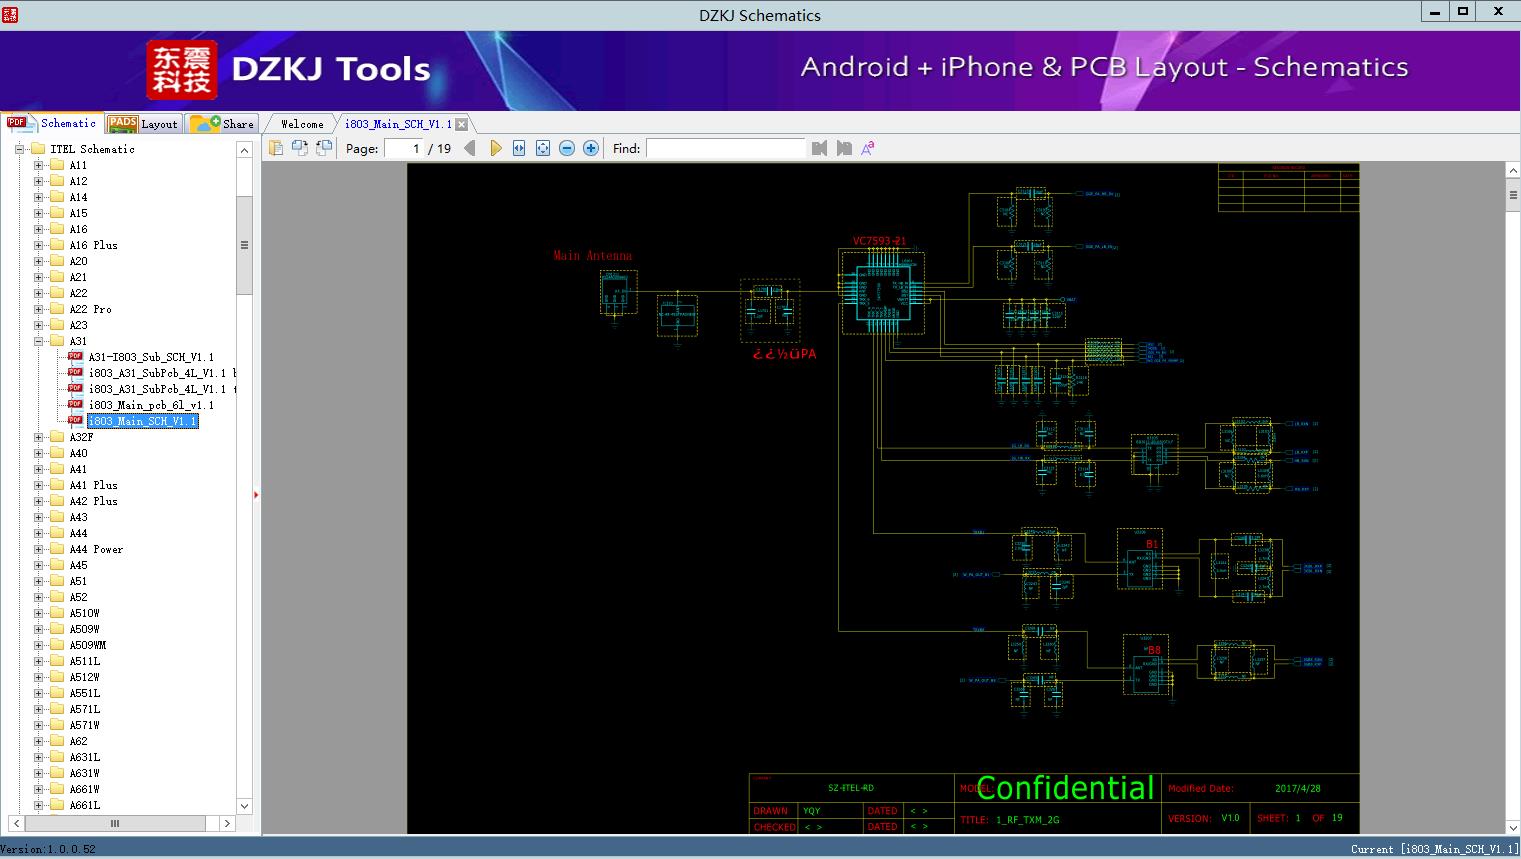
Task: Go to the next page arrow
Action: click(495, 148)
